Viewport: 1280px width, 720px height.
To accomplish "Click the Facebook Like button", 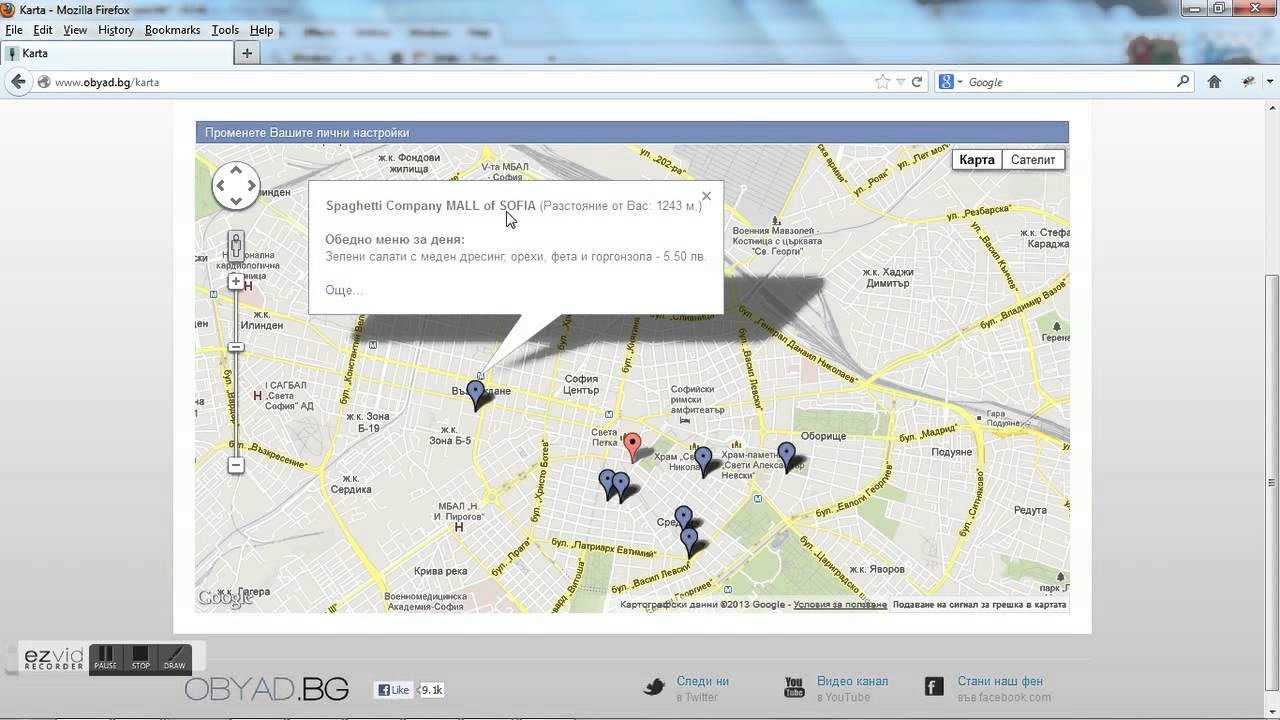I will pyautogui.click(x=393, y=690).
